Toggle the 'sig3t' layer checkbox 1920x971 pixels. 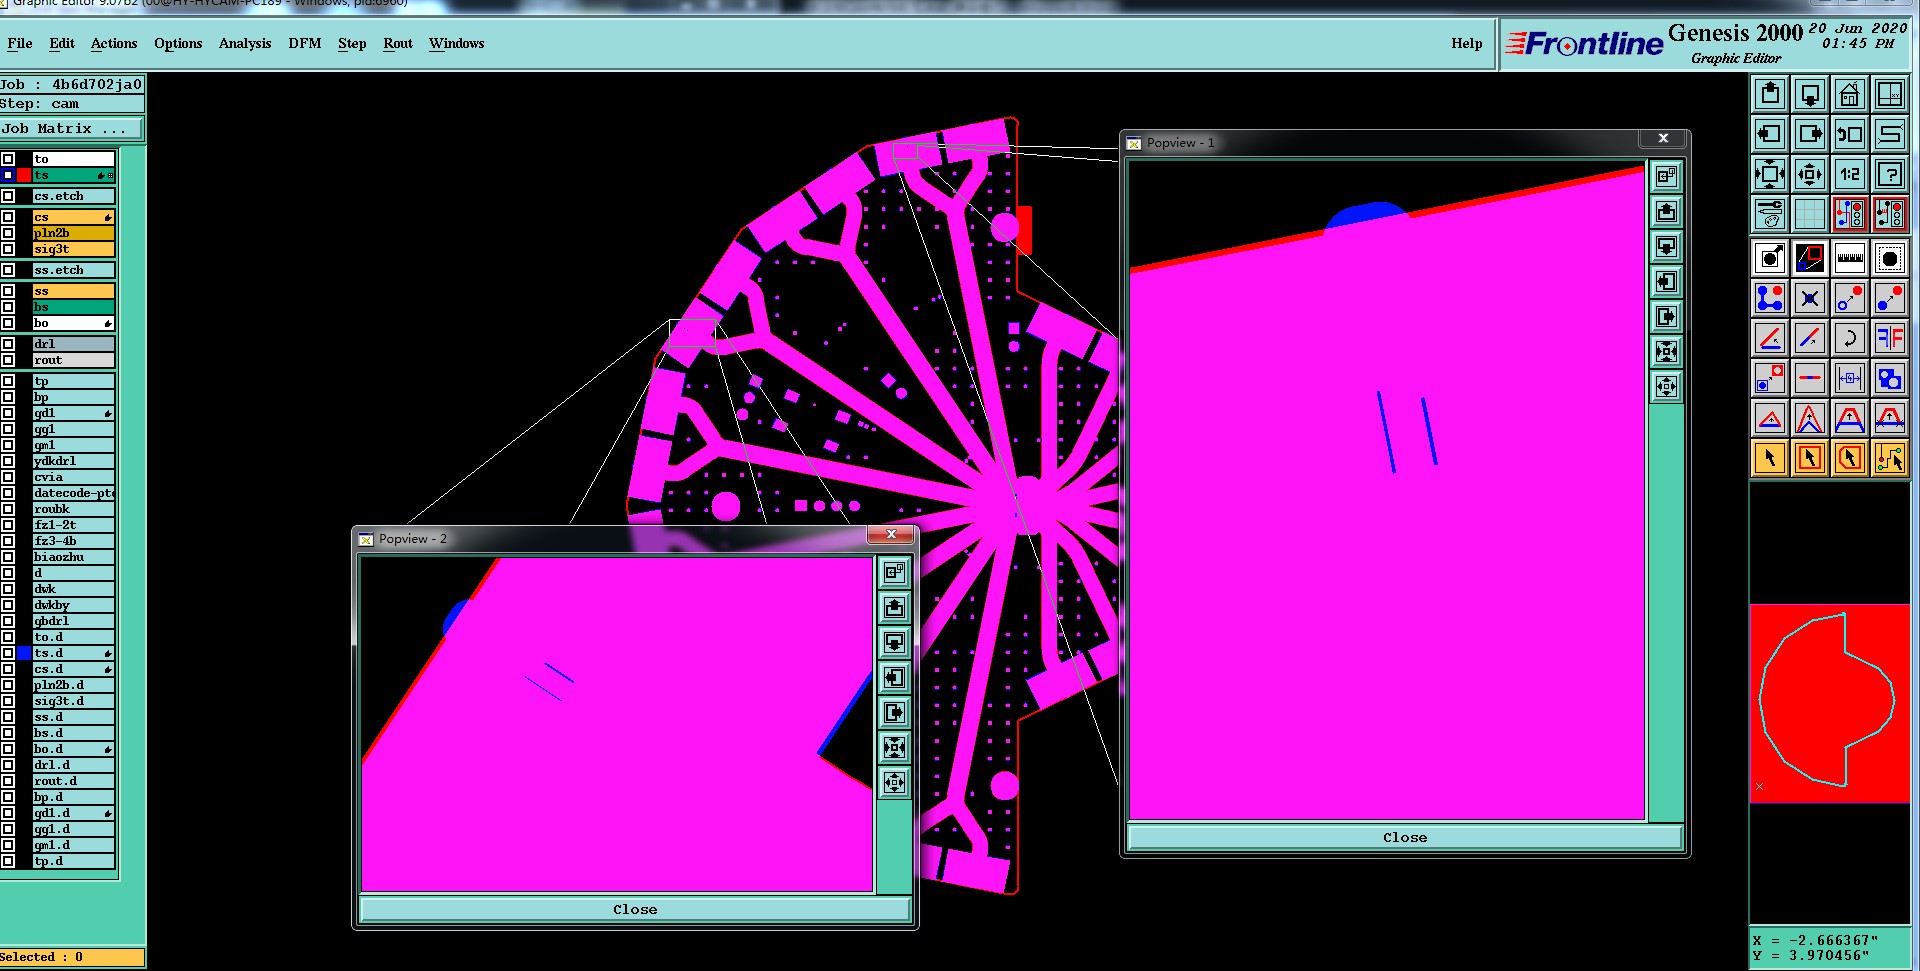pyautogui.click(x=8, y=249)
